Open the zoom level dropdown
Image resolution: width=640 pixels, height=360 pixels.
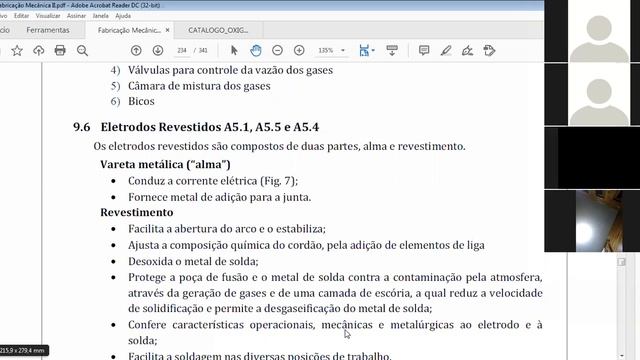click(x=343, y=51)
